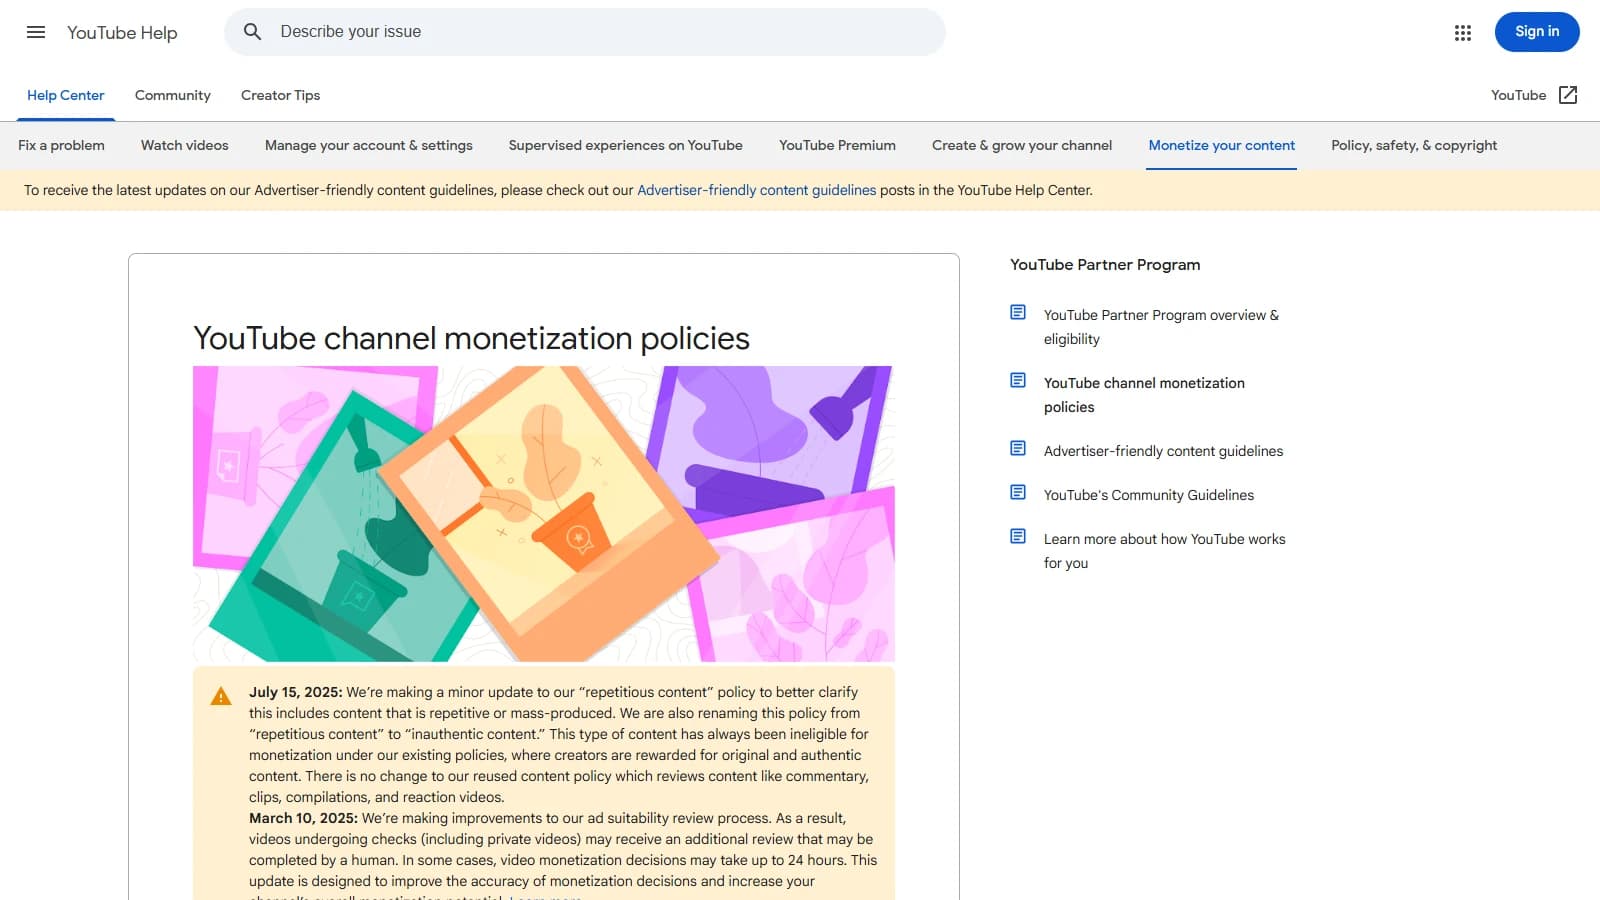Open Learn more about how YouTube works article
Viewport: 1600px width, 900px height.
point(1165,551)
